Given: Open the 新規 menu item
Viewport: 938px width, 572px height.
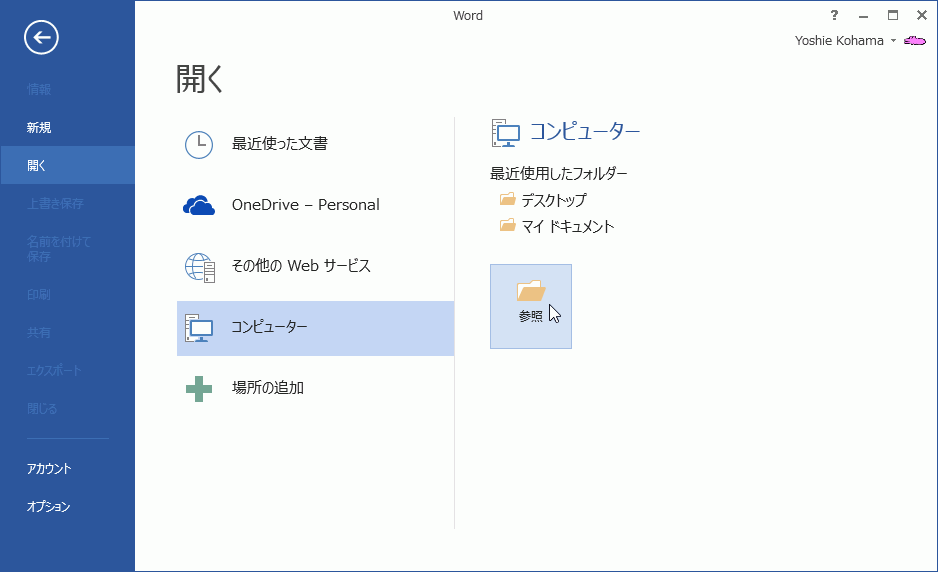Looking at the screenshot, I should coord(39,127).
